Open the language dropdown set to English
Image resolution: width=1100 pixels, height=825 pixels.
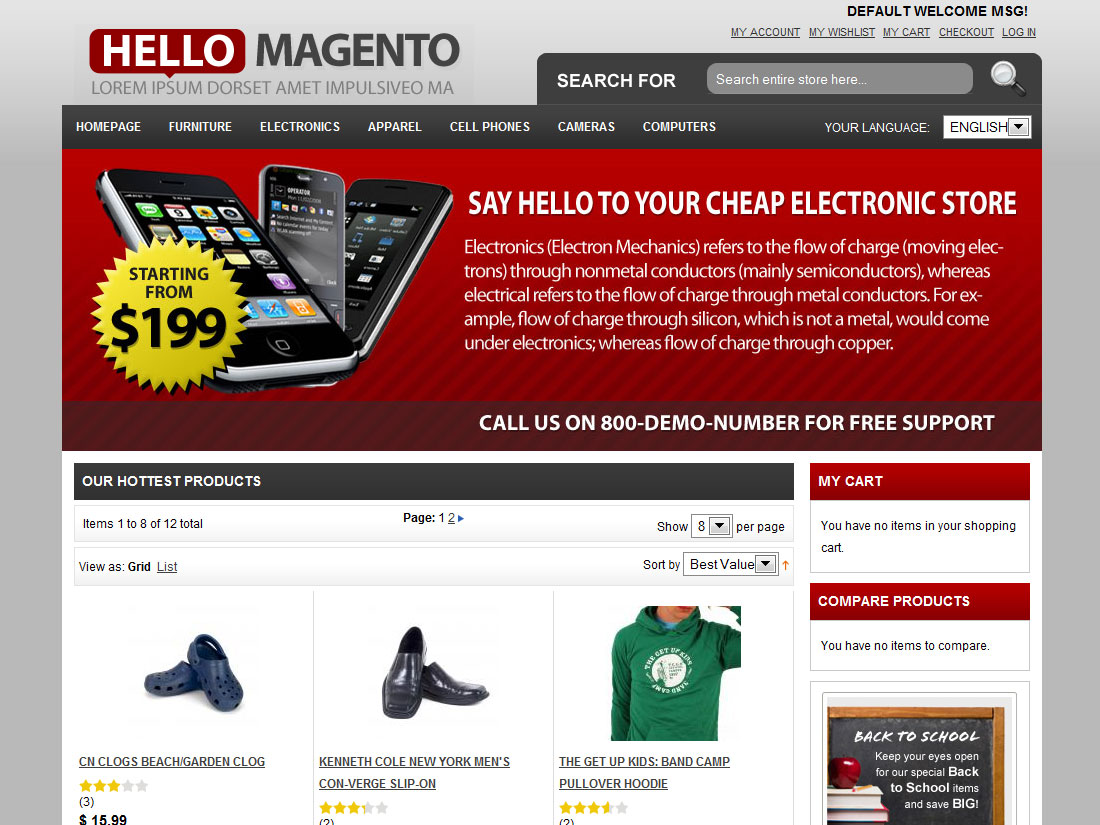(987, 127)
